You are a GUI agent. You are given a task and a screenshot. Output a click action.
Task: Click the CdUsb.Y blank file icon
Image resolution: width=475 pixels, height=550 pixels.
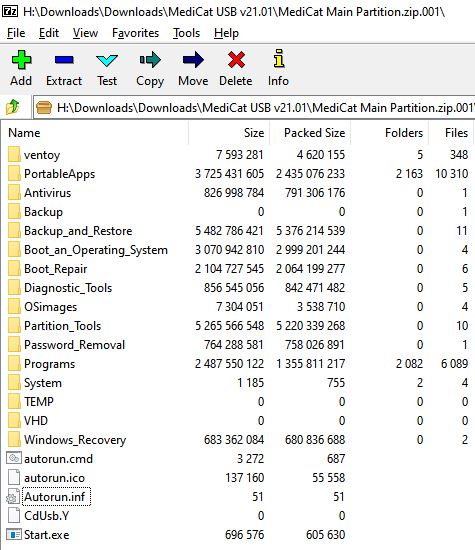click(14, 515)
